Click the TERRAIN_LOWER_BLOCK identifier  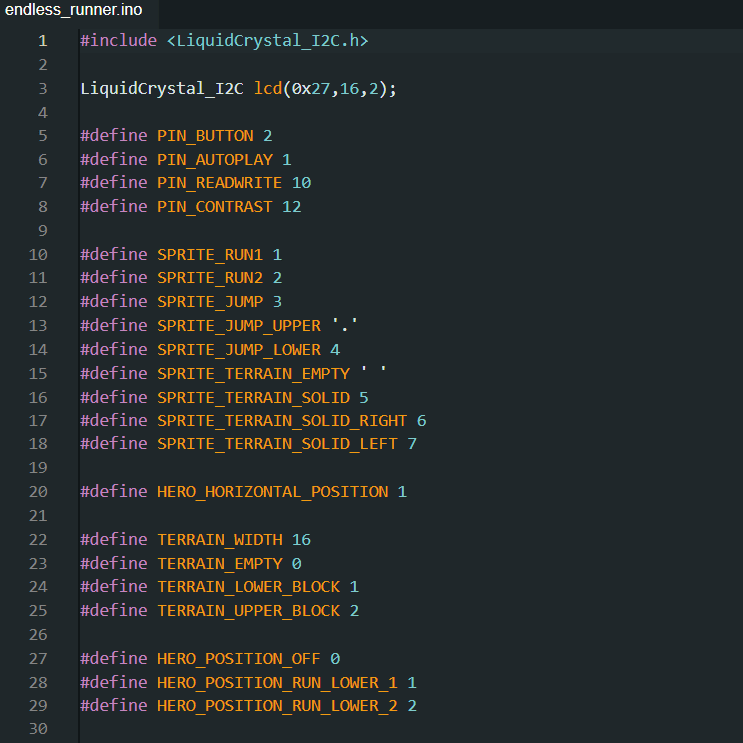click(248, 587)
